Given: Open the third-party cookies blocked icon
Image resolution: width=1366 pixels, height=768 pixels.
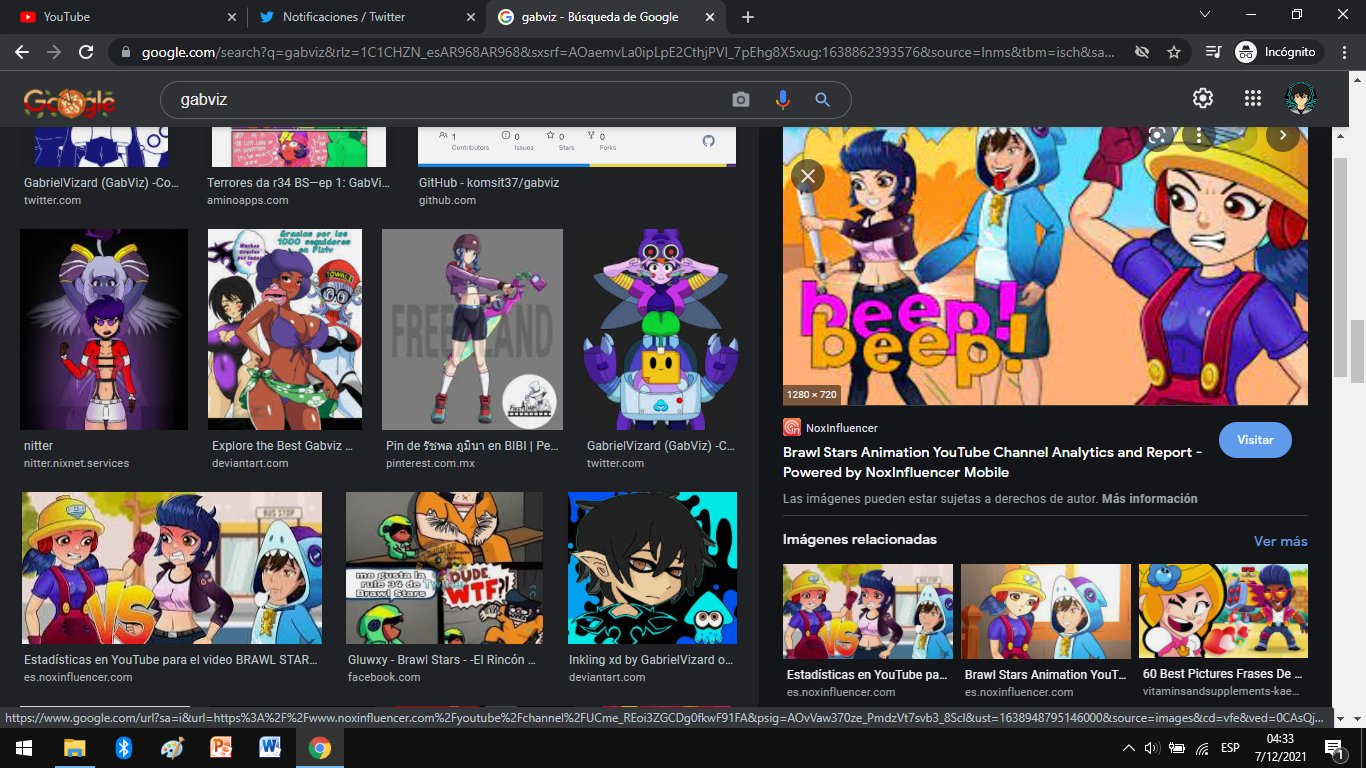Looking at the screenshot, I should coord(1141,52).
